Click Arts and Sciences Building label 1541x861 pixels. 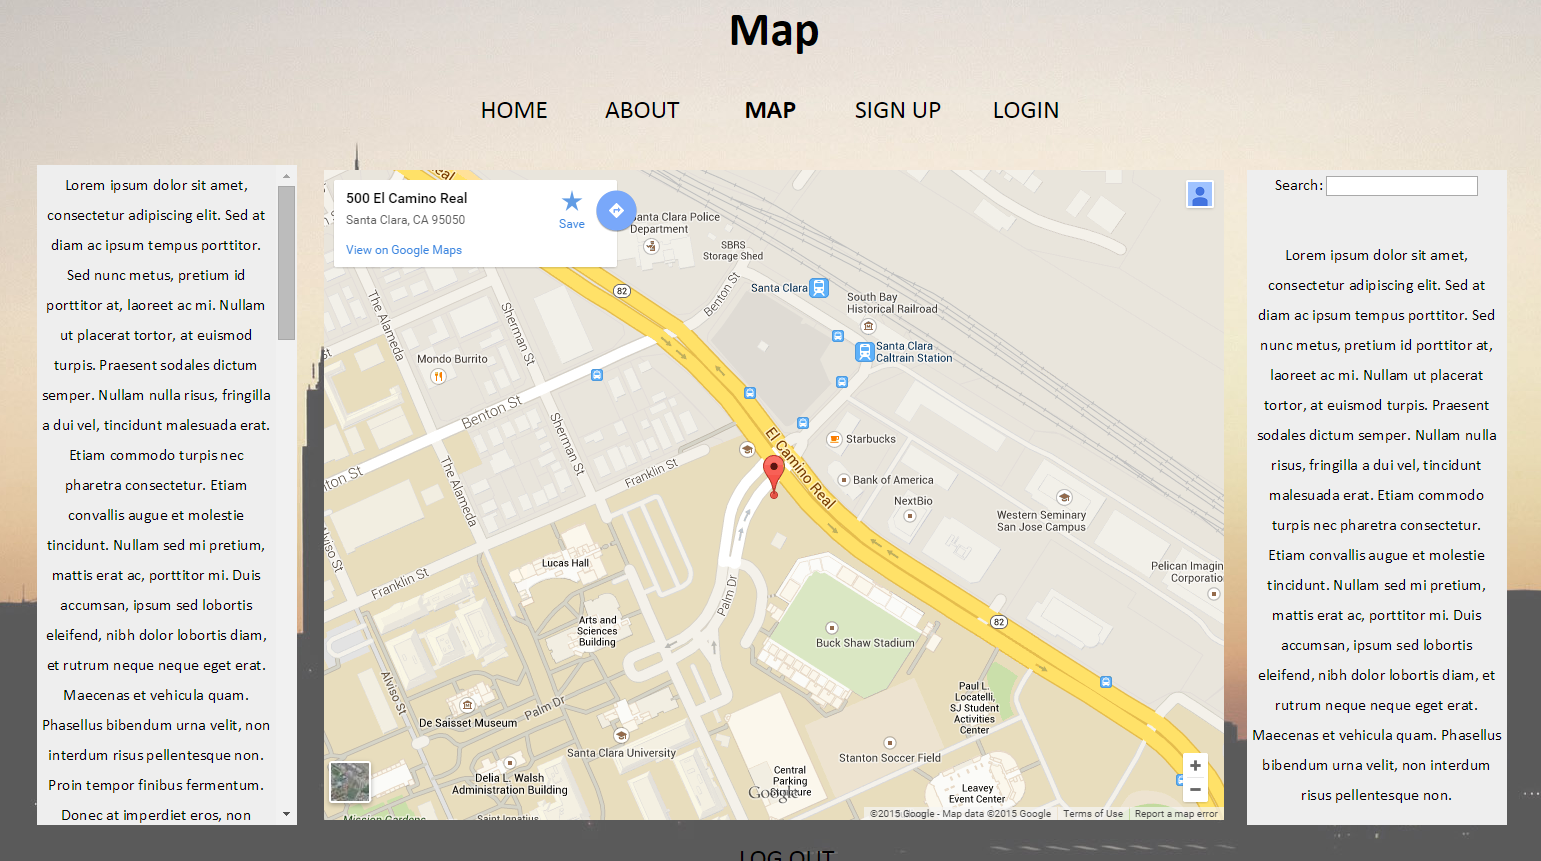[x=598, y=631]
